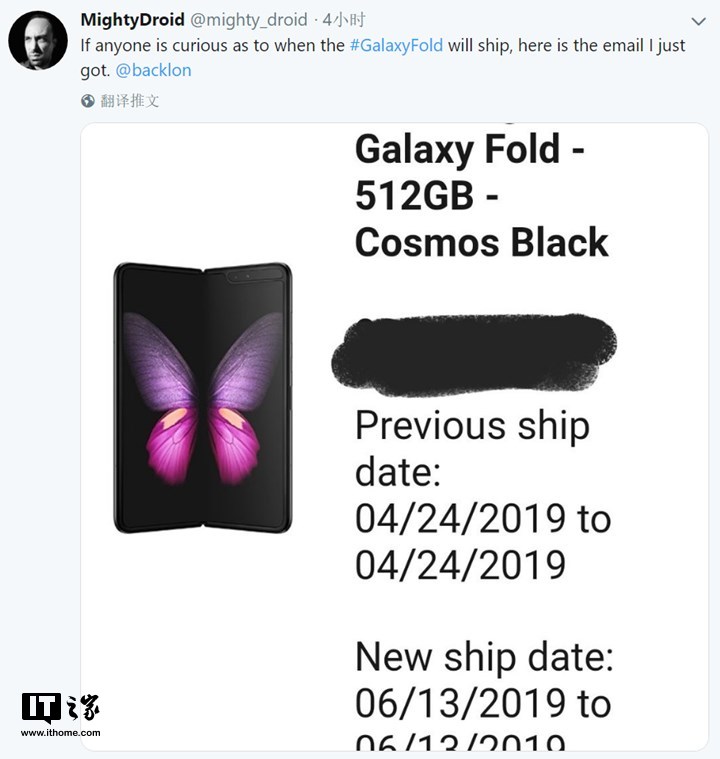Open the MightyDroid display name

click(x=130, y=20)
